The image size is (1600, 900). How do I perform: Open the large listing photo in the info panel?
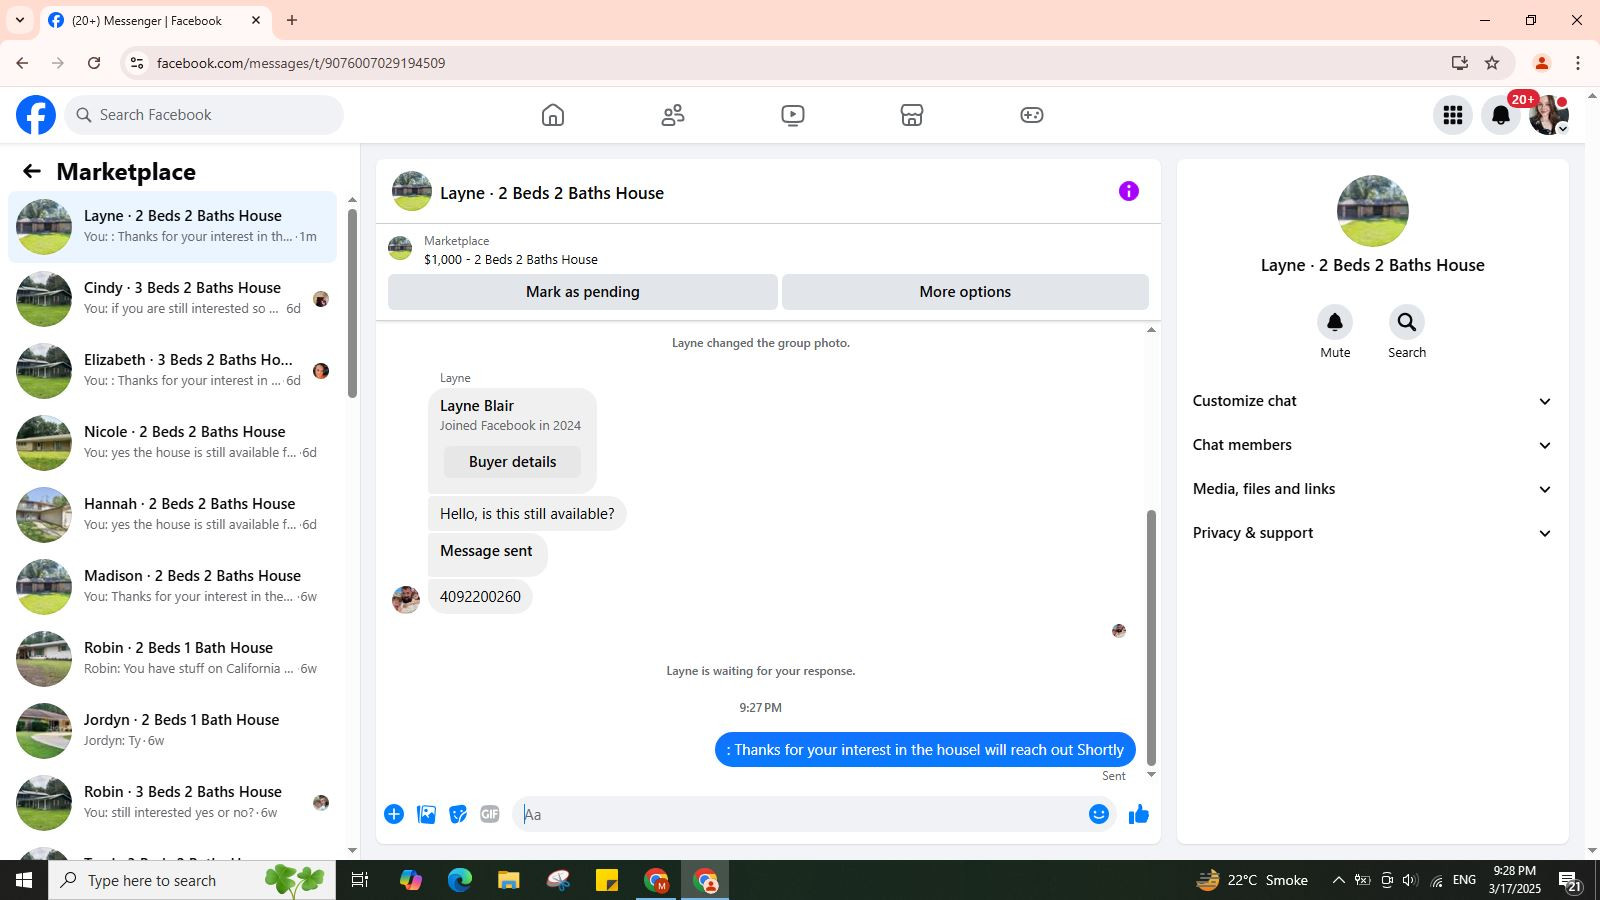click(1373, 211)
